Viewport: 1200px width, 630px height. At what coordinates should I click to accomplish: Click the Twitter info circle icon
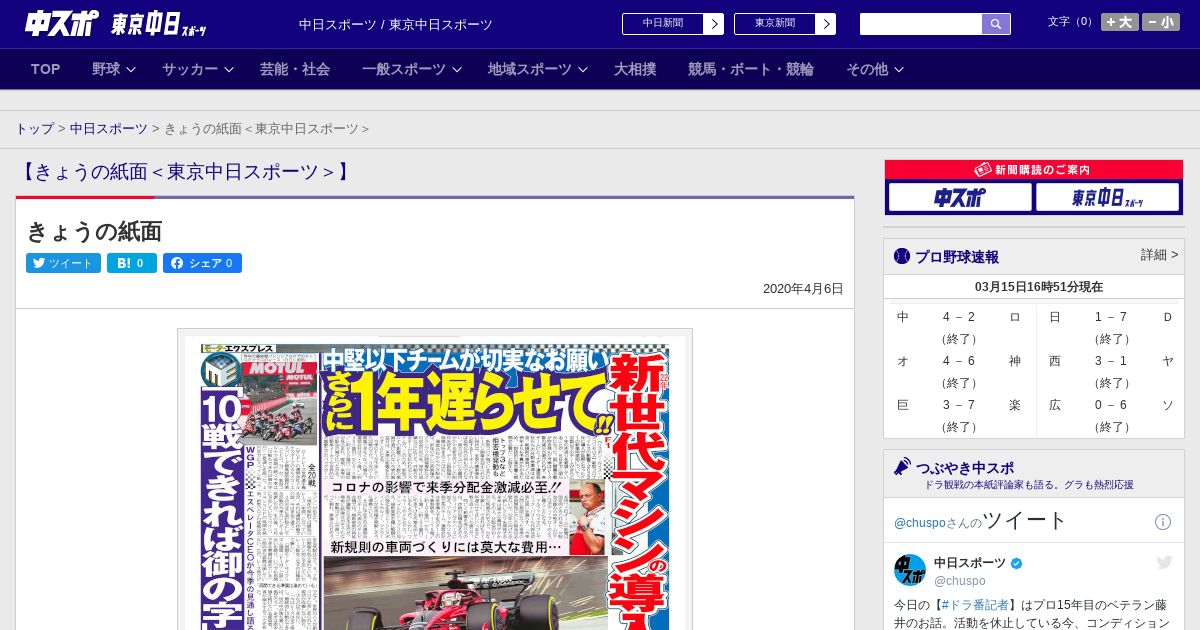pyautogui.click(x=1163, y=522)
